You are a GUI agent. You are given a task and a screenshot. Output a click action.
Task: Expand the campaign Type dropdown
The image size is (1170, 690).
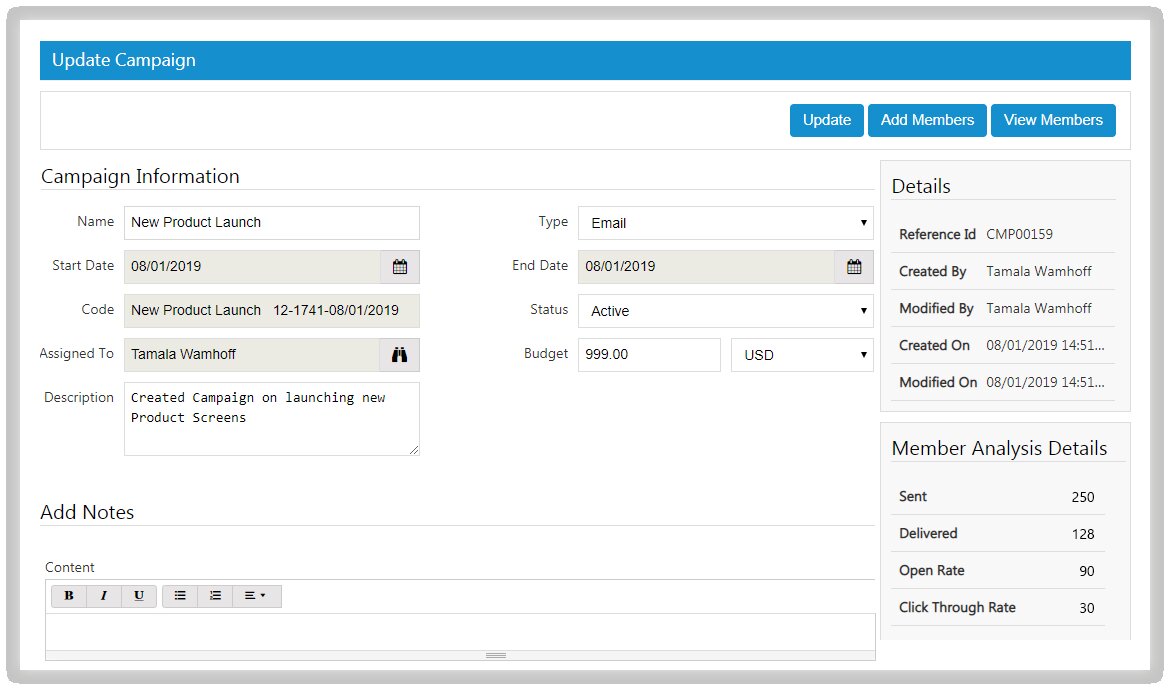pyautogui.click(x=725, y=223)
